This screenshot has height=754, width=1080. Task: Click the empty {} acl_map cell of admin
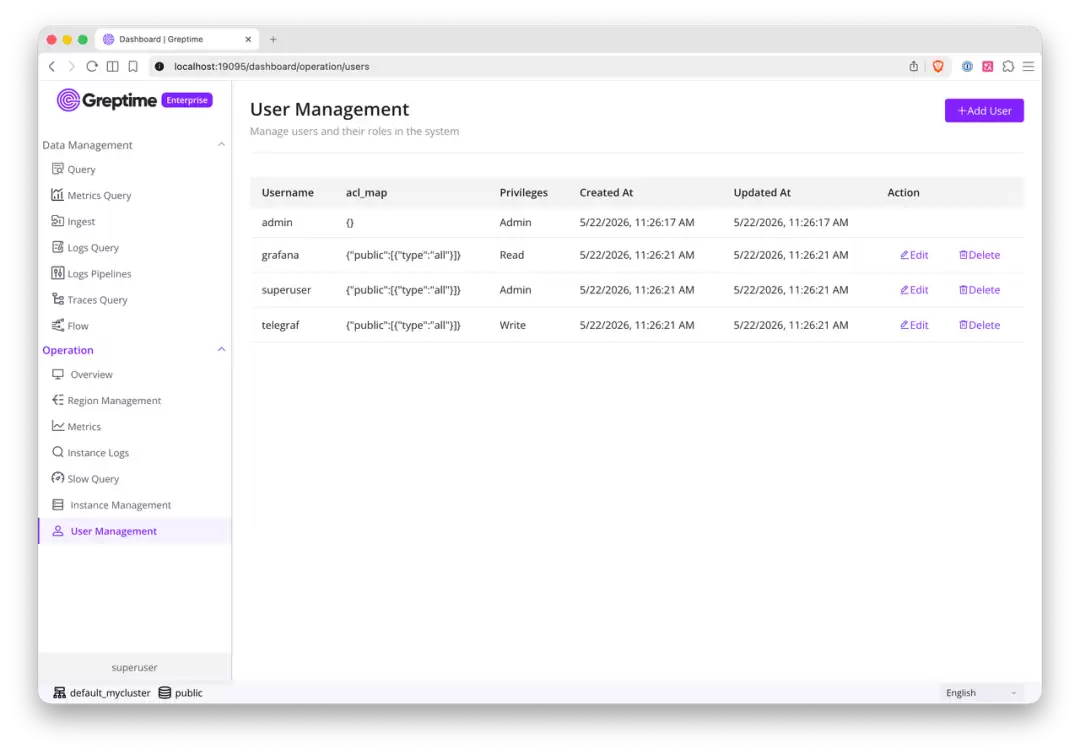[x=350, y=222]
